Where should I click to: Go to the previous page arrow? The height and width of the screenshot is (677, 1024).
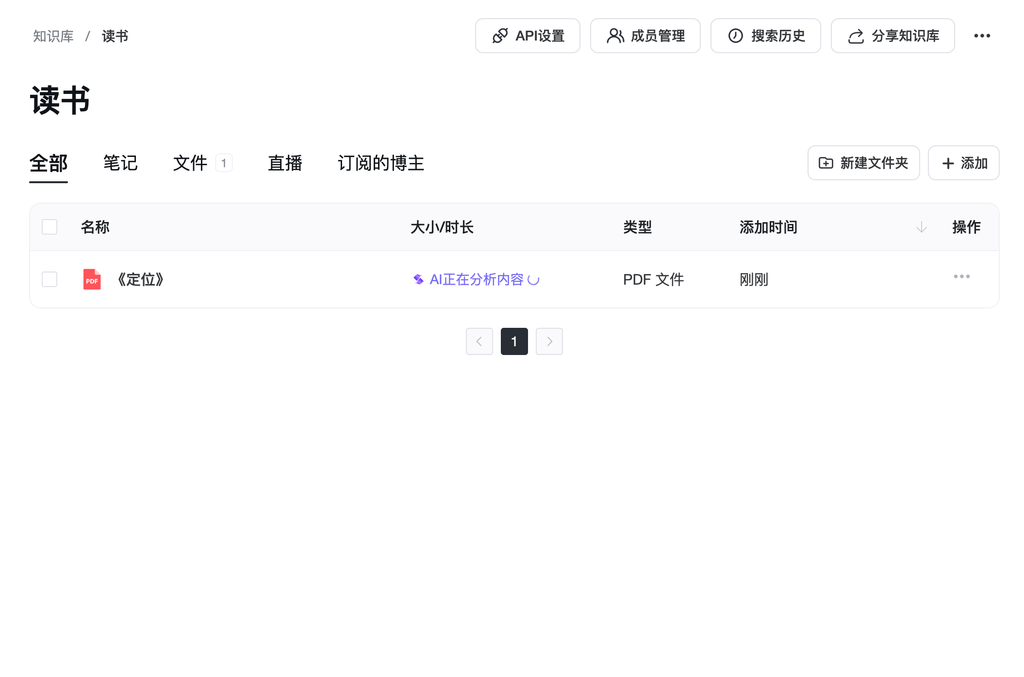click(479, 341)
